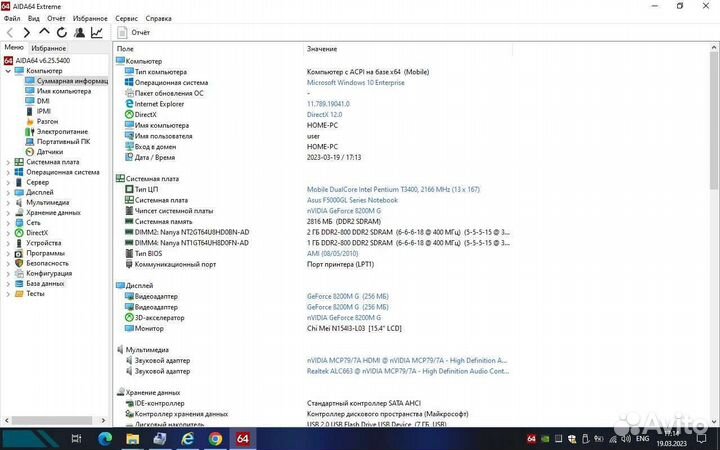This screenshot has width=720, height=450.
Task: Open the Microsoft Windows 10 Enterprise link
Action: point(355,83)
